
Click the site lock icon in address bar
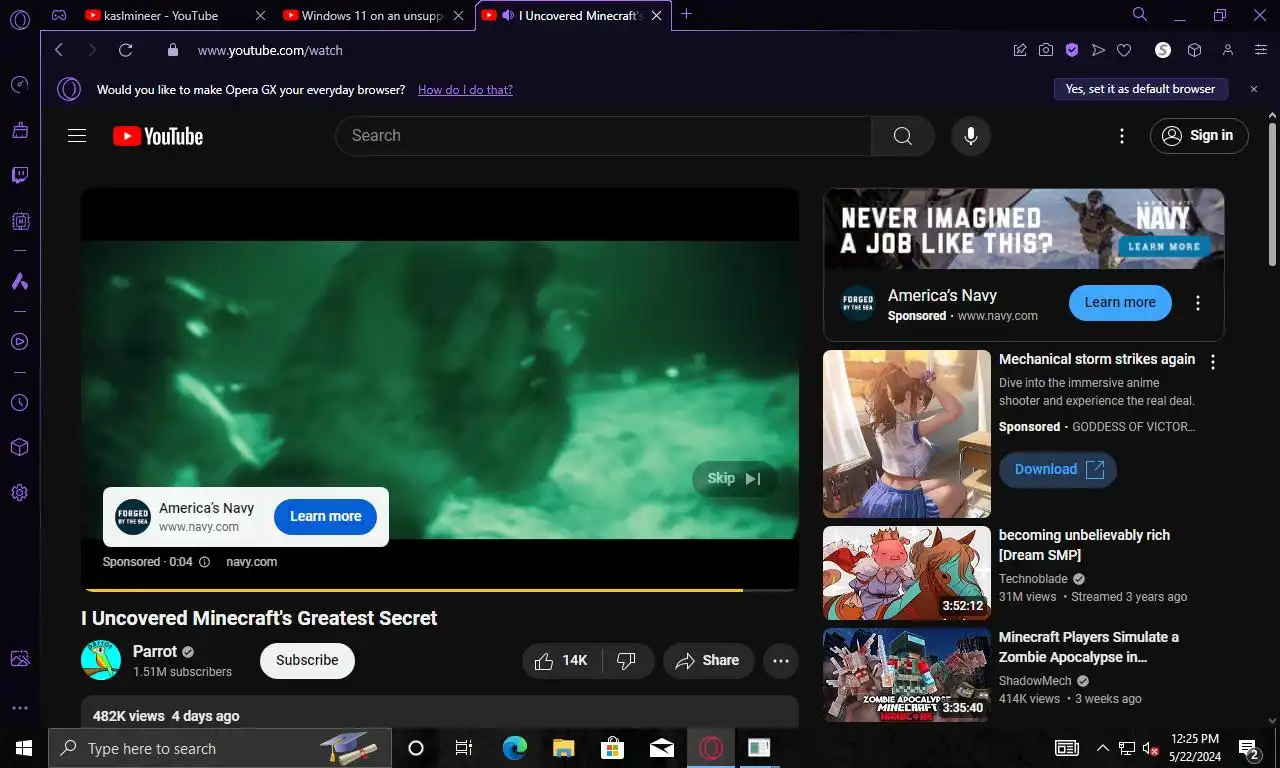click(173, 50)
